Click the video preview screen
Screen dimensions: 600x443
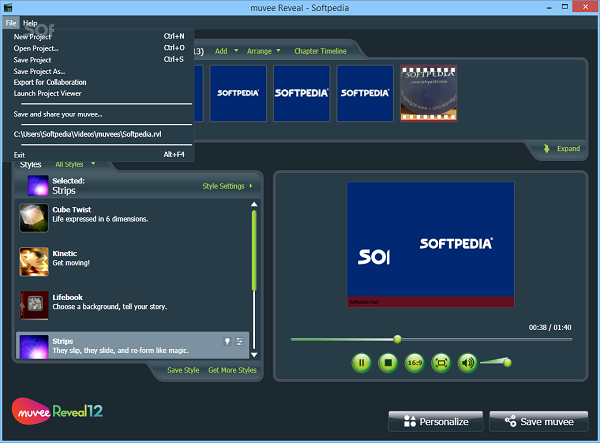[430, 244]
